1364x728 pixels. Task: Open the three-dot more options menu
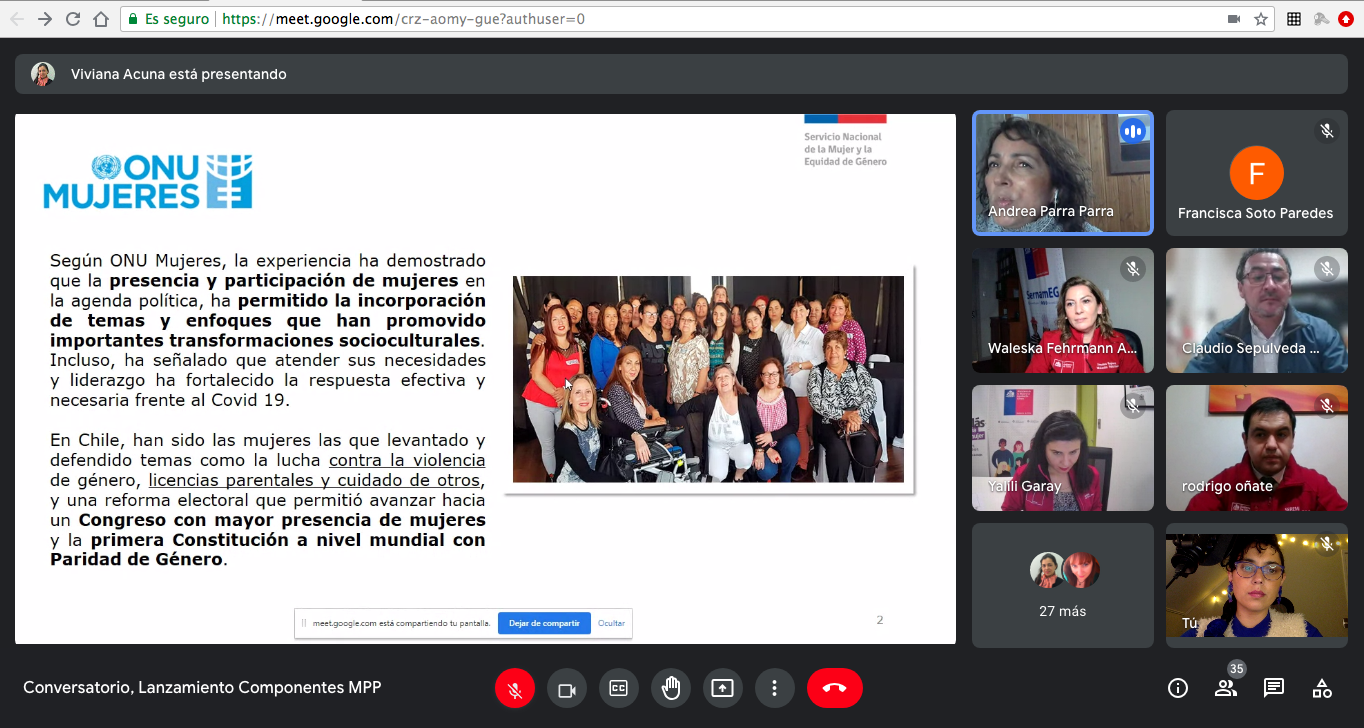[x=775, y=688]
